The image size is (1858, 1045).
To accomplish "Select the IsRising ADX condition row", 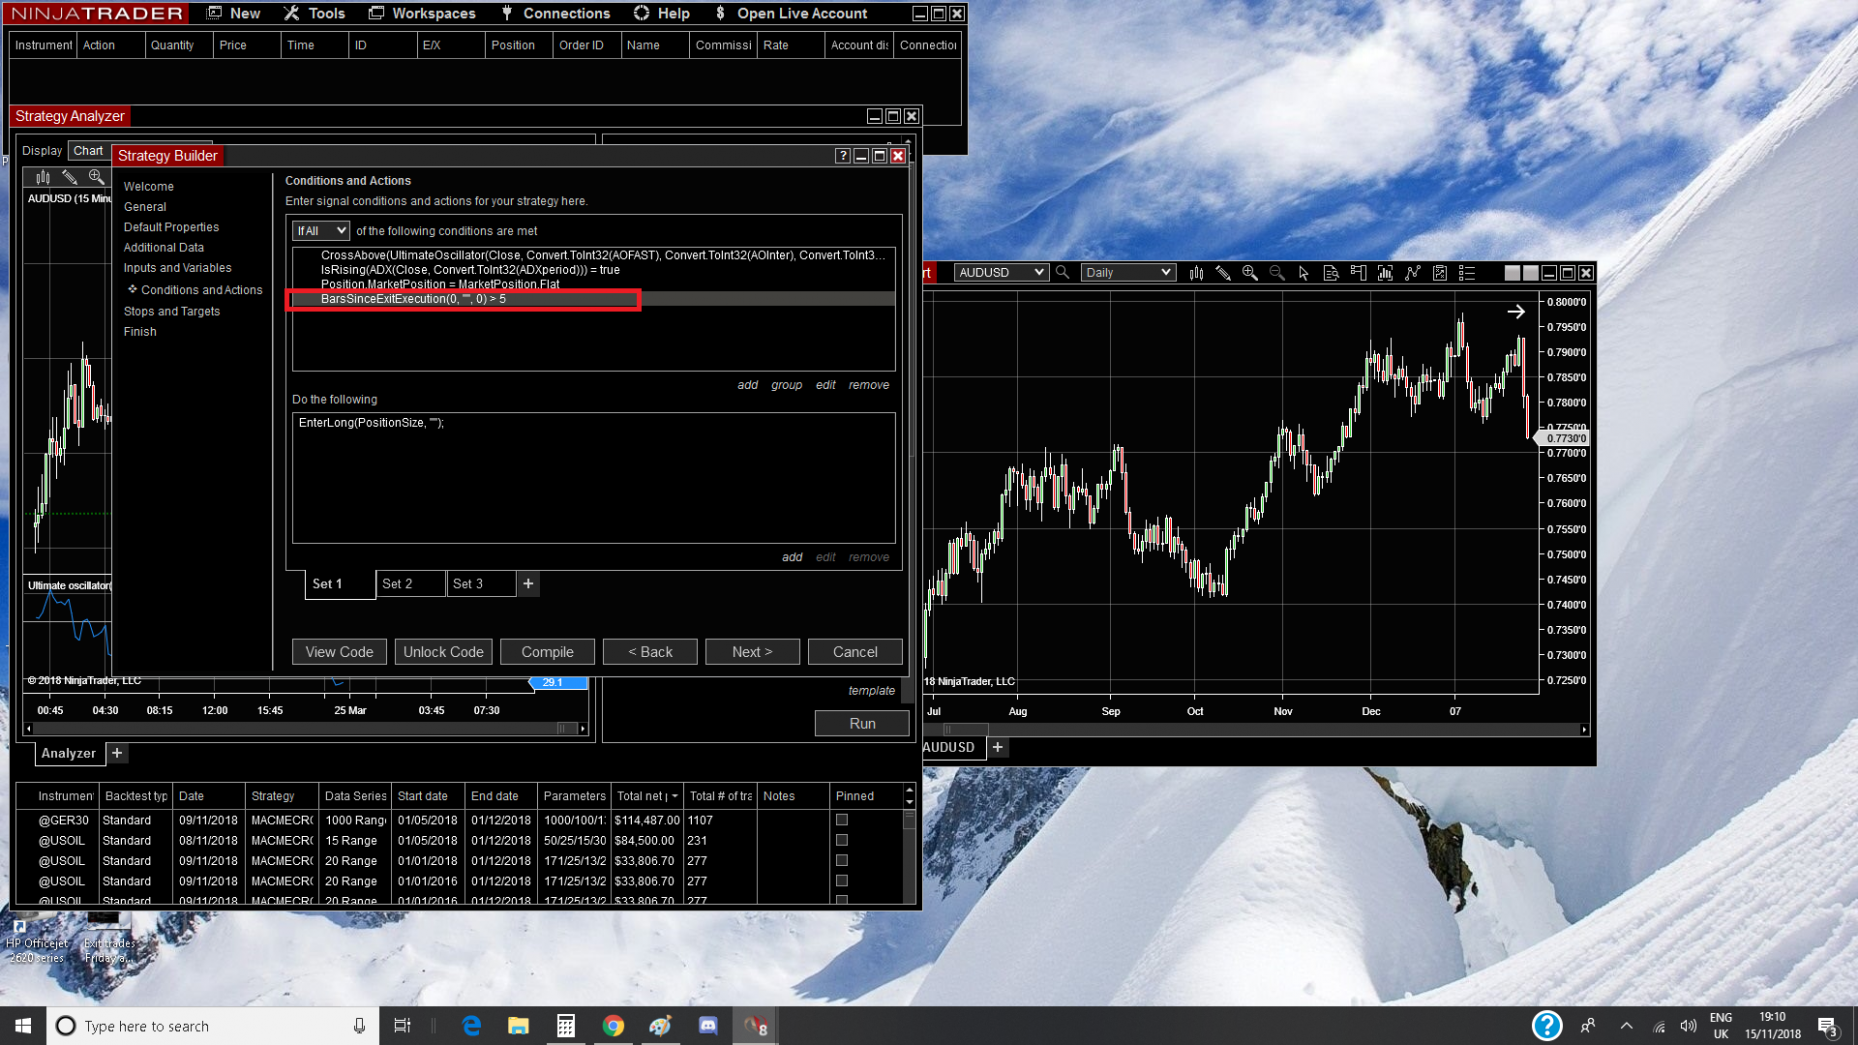I will (x=593, y=270).
